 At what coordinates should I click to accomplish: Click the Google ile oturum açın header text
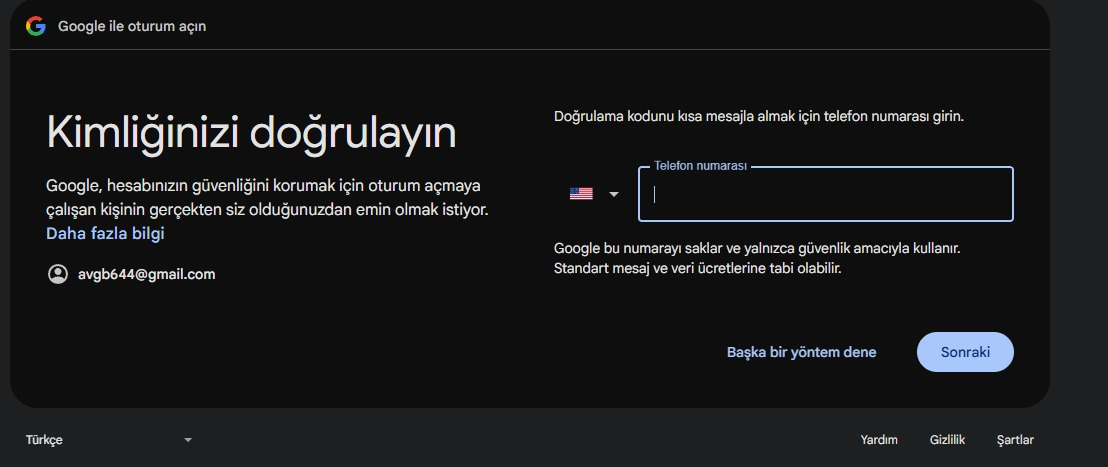(x=132, y=26)
